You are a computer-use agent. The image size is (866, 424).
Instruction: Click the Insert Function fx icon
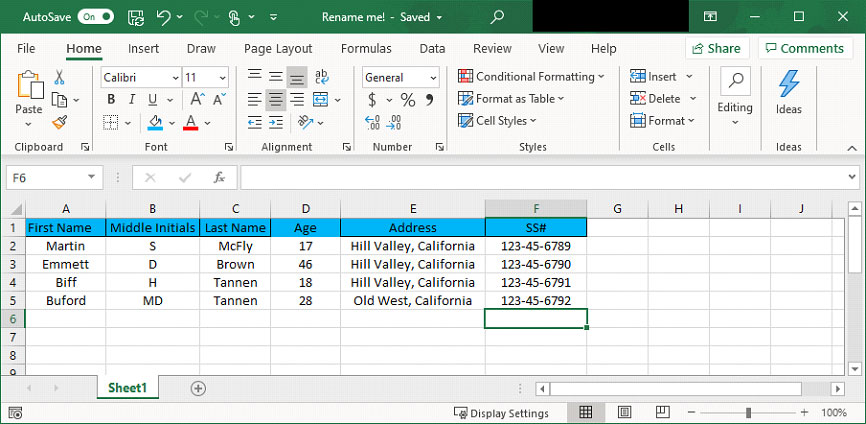tap(219, 178)
